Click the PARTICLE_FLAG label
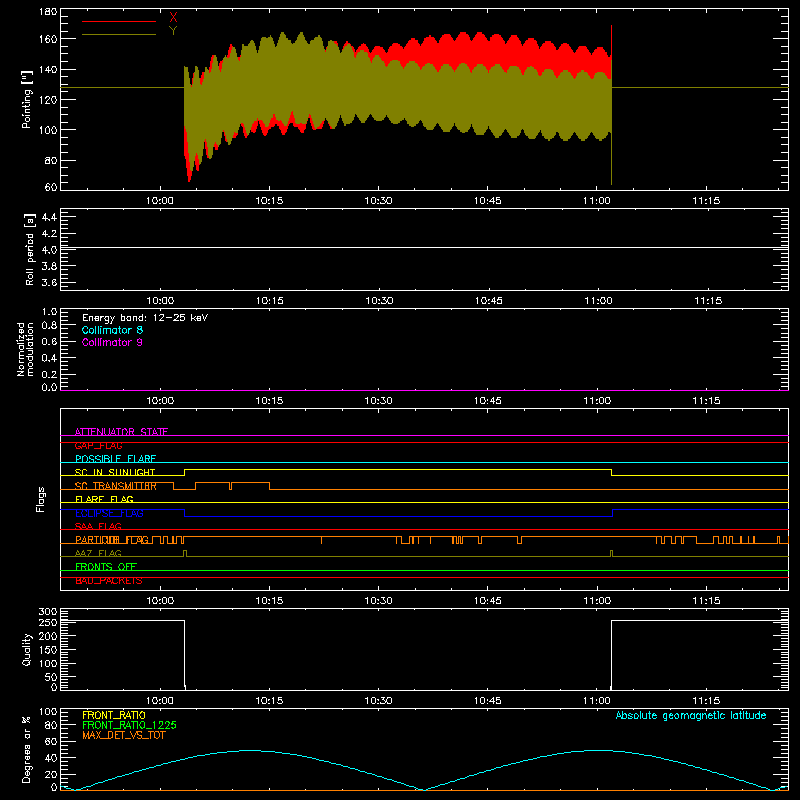Viewport: 800px width, 800px height. click(112, 539)
